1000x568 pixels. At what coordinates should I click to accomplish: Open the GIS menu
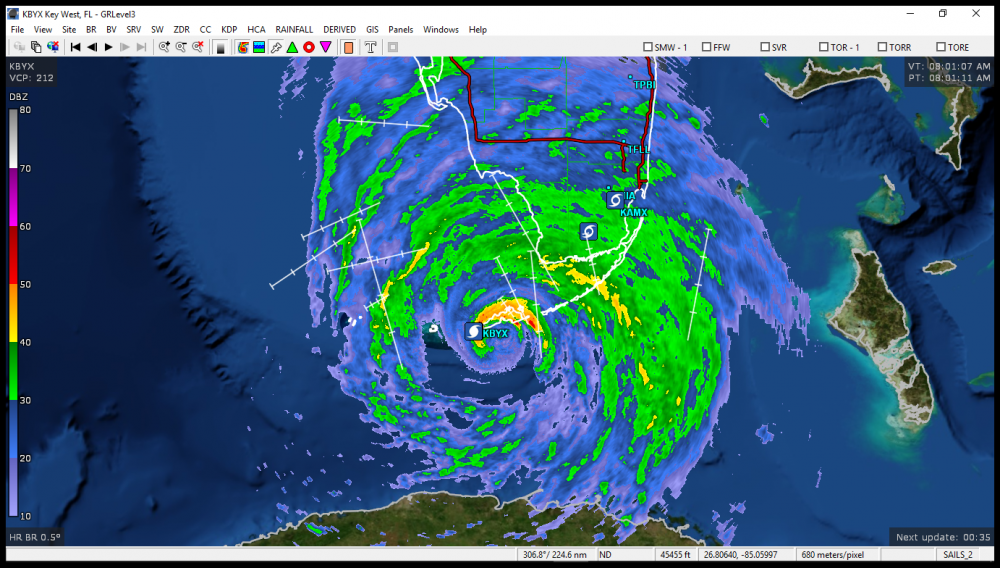coord(372,30)
